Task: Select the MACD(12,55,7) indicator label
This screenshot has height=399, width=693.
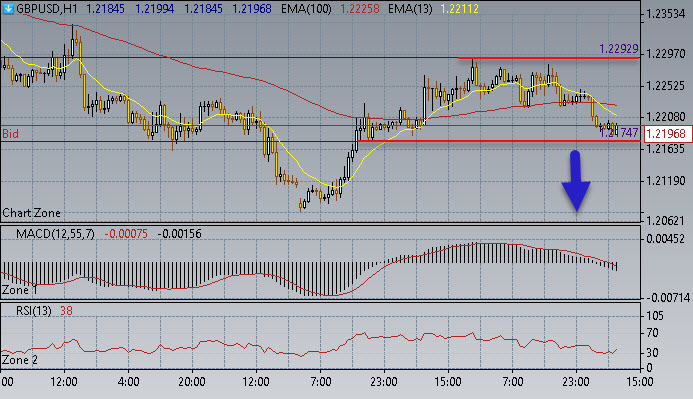Action: pyautogui.click(x=55, y=234)
